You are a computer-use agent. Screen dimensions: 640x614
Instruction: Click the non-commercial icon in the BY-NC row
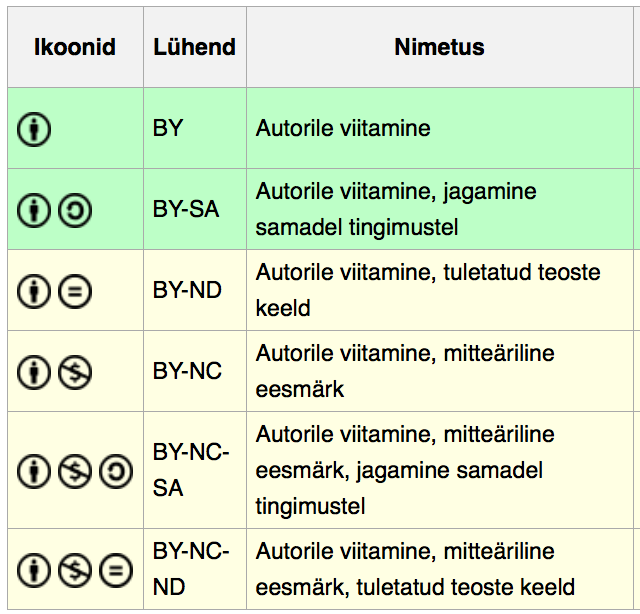75,372
